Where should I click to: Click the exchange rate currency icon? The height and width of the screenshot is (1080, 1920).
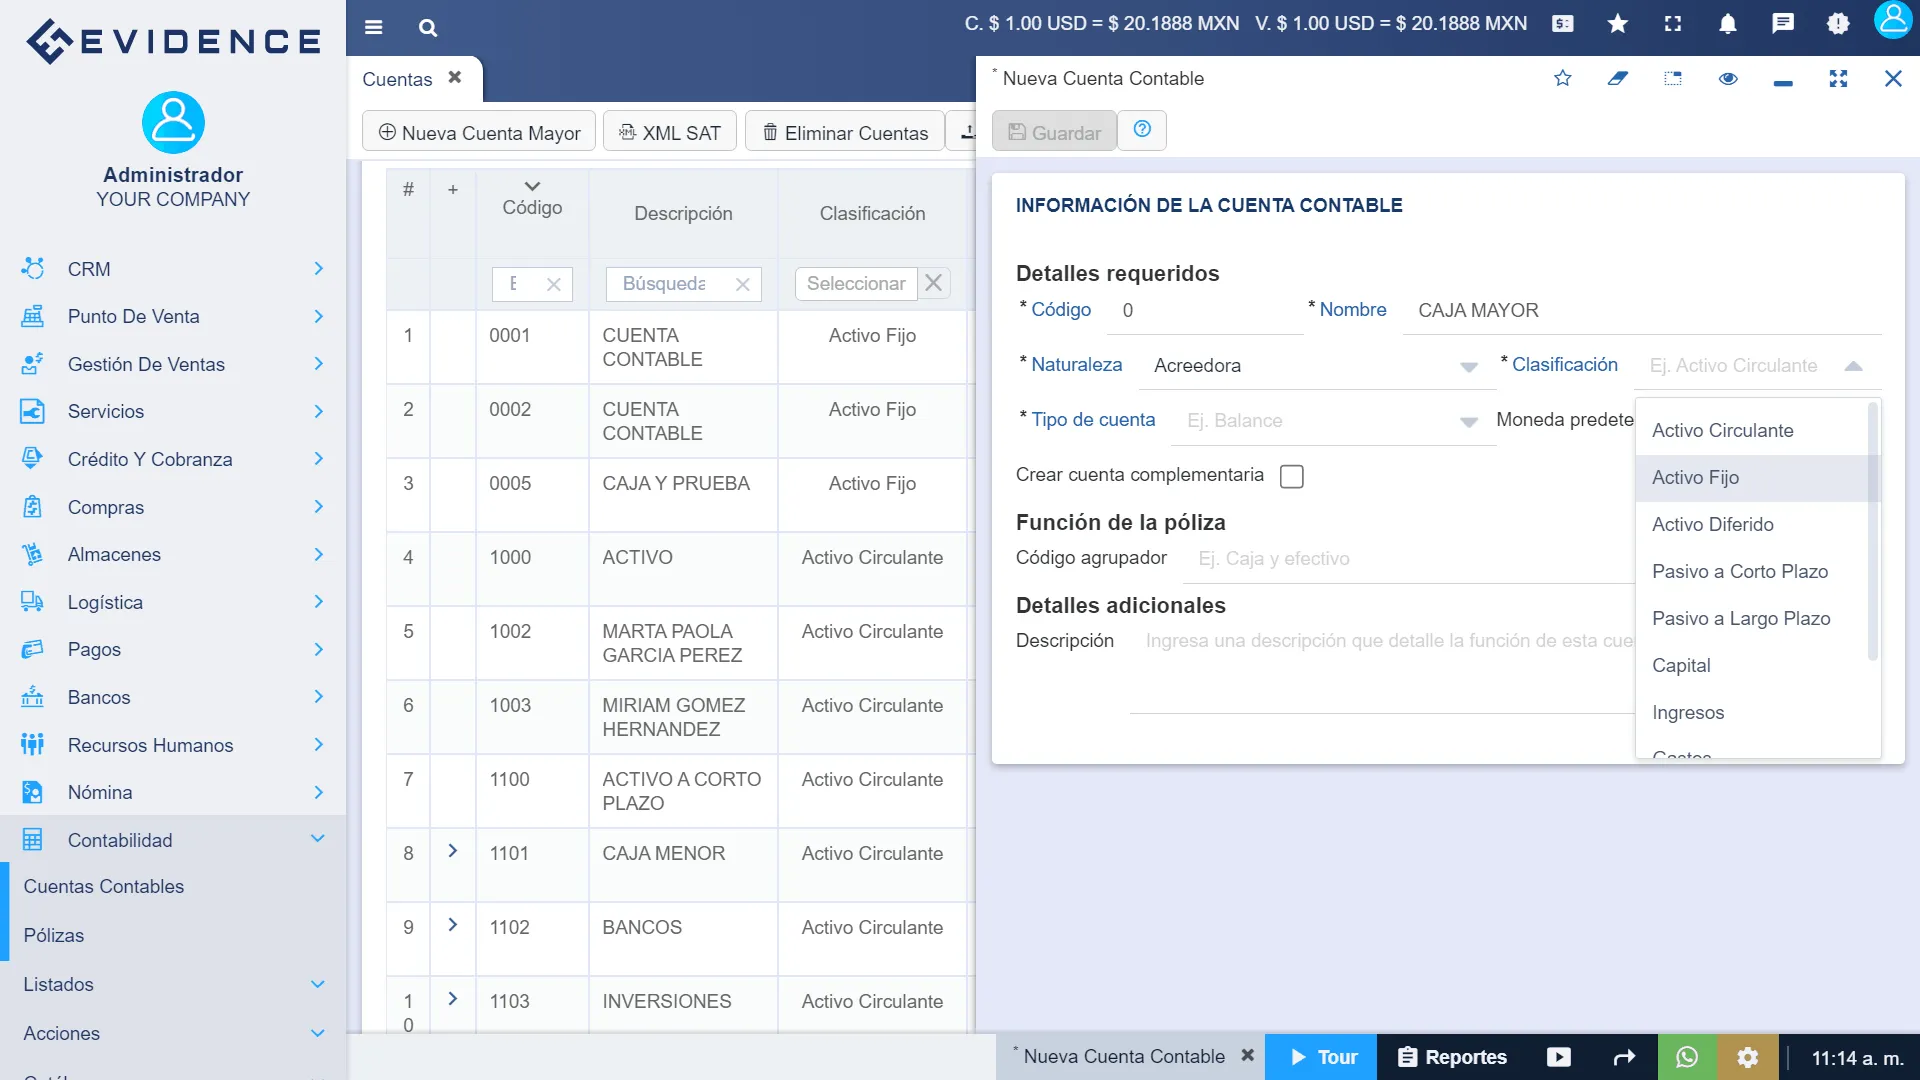point(1562,23)
